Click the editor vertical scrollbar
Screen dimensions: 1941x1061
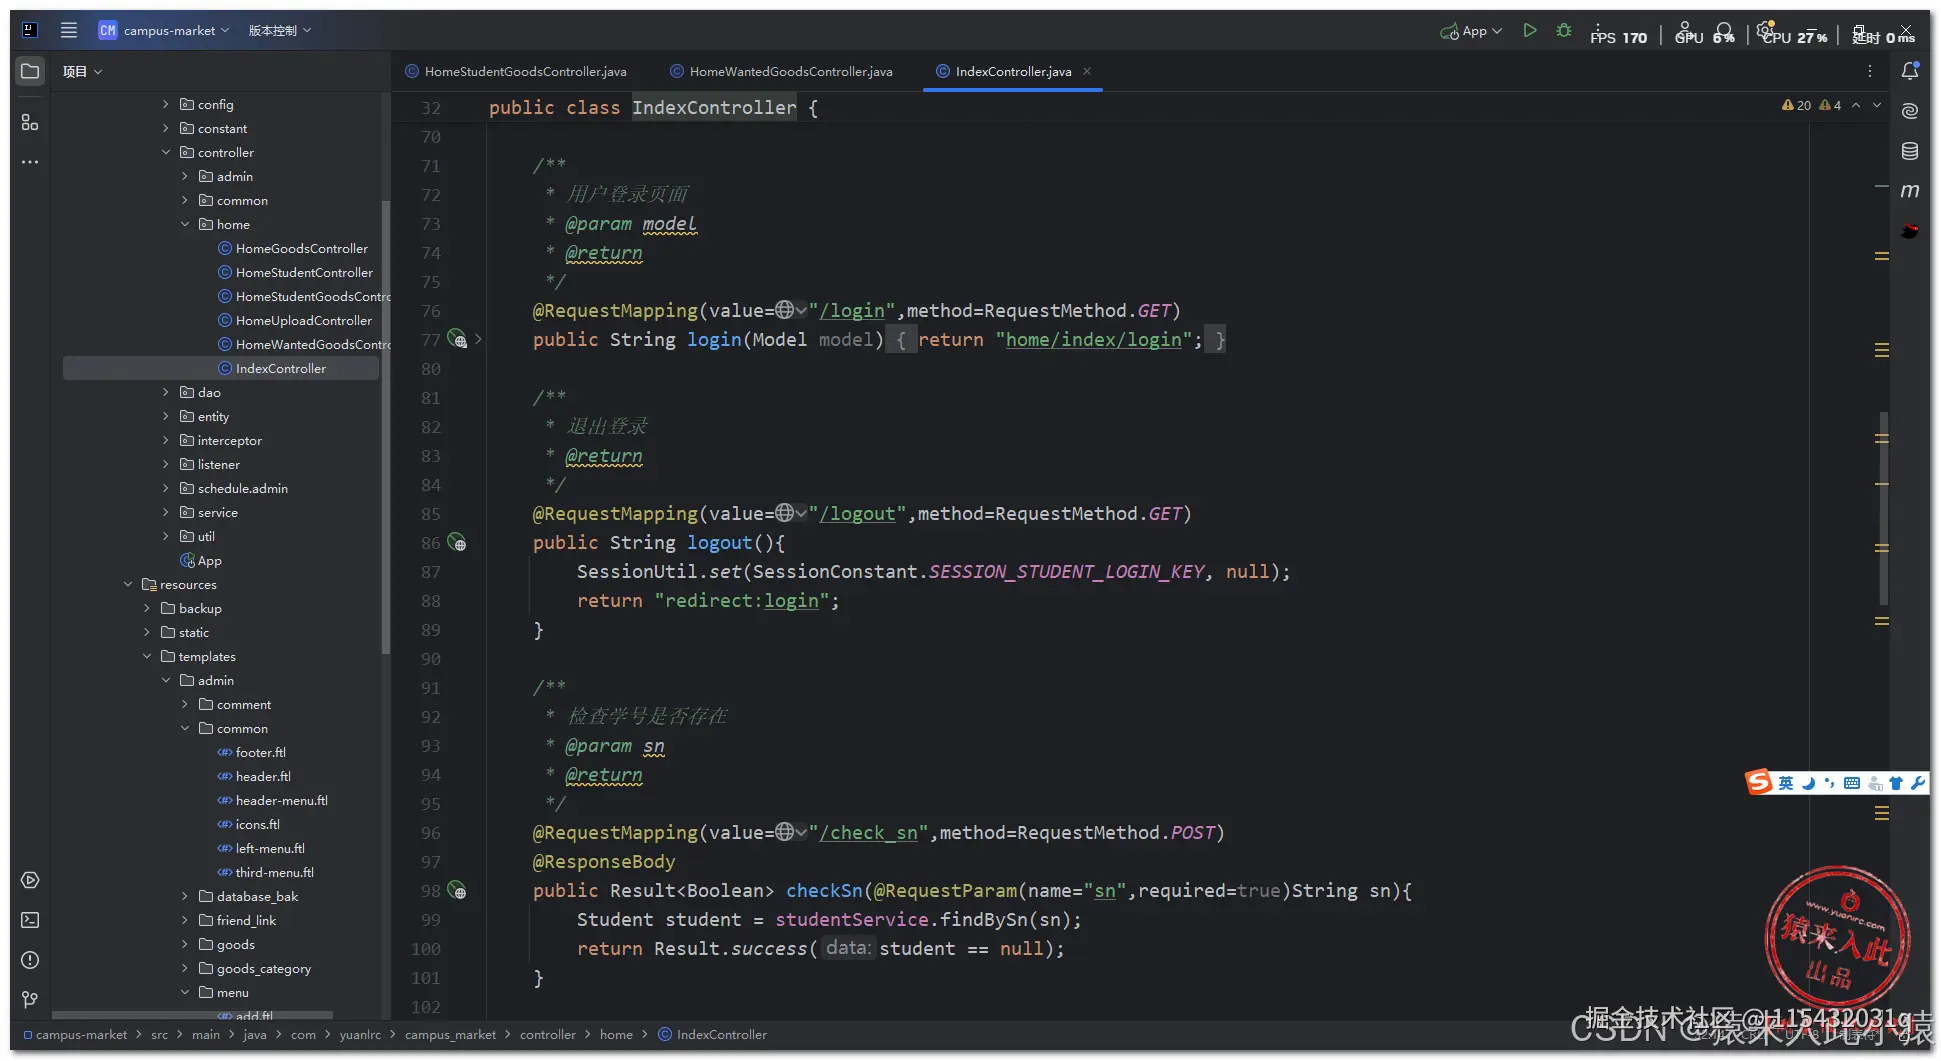(x=1883, y=508)
